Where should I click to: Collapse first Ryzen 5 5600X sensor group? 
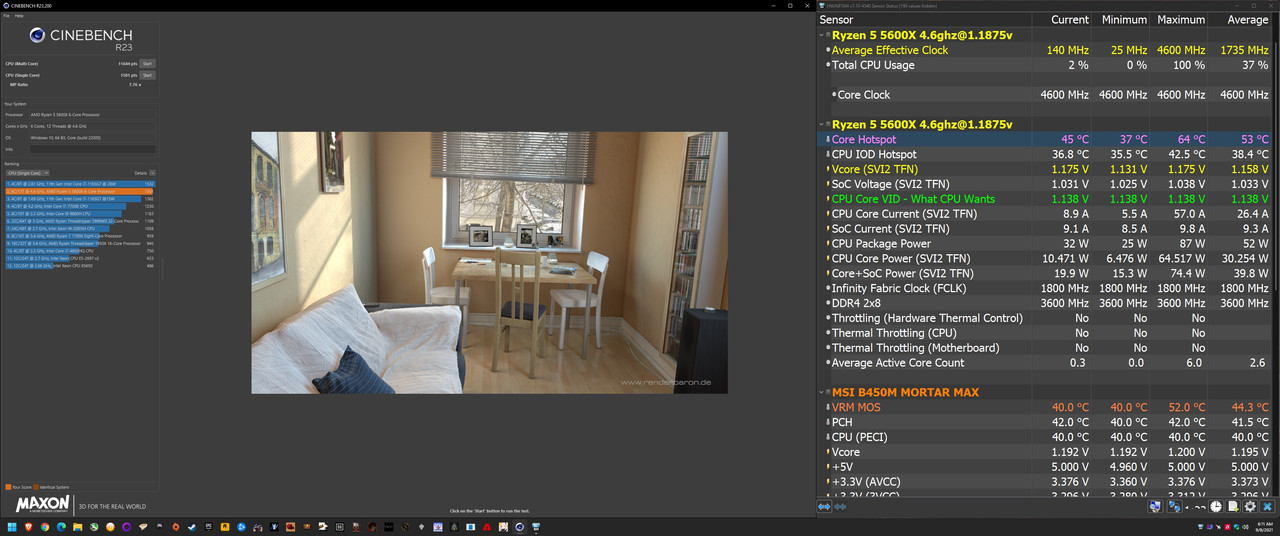pyautogui.click(x=822, y=35)
